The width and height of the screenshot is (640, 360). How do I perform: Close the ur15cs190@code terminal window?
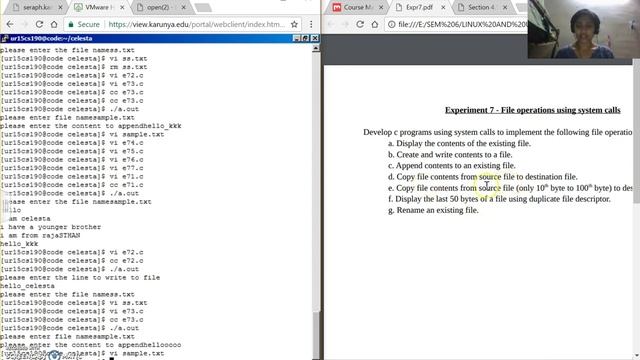point(315,38)
